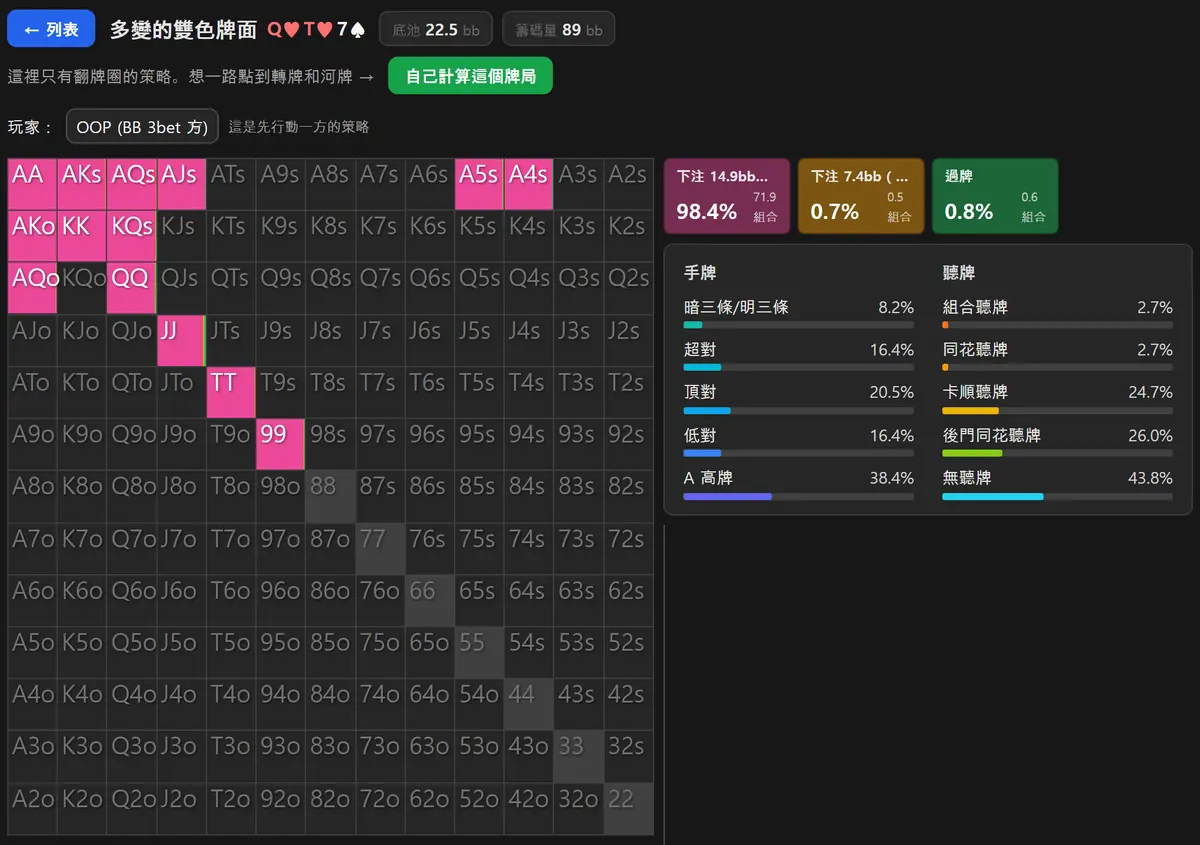Select the 76s hand cell

tap(430, 548)
